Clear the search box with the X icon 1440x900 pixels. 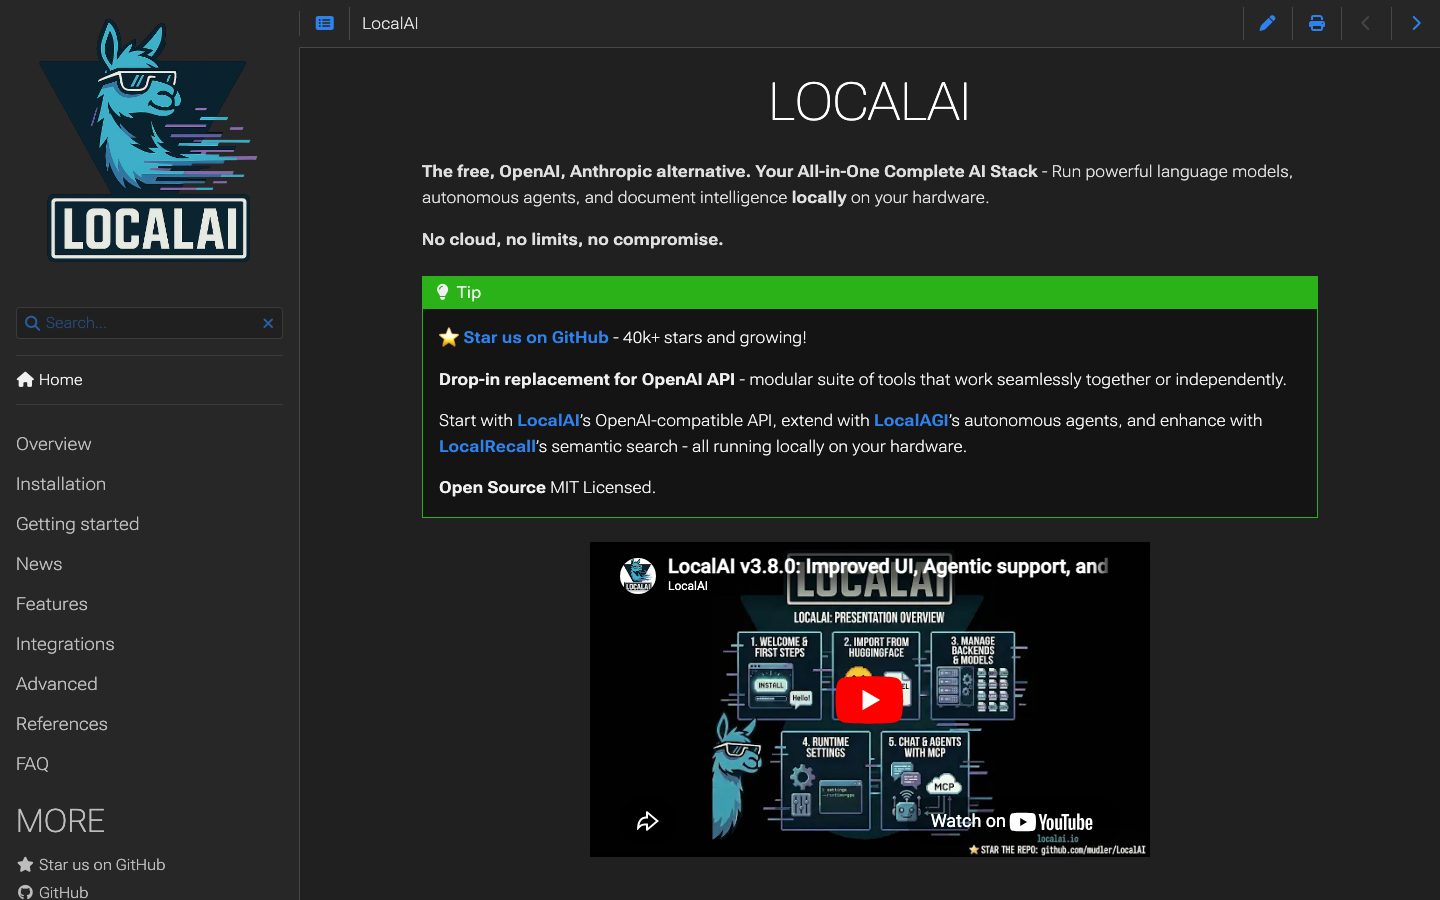[268, 323]
